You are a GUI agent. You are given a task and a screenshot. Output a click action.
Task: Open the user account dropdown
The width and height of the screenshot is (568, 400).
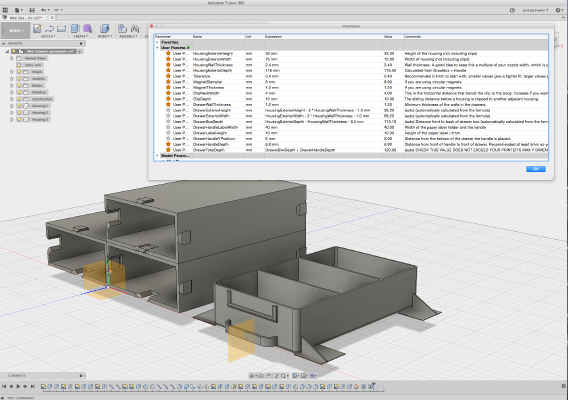point(535,10)
